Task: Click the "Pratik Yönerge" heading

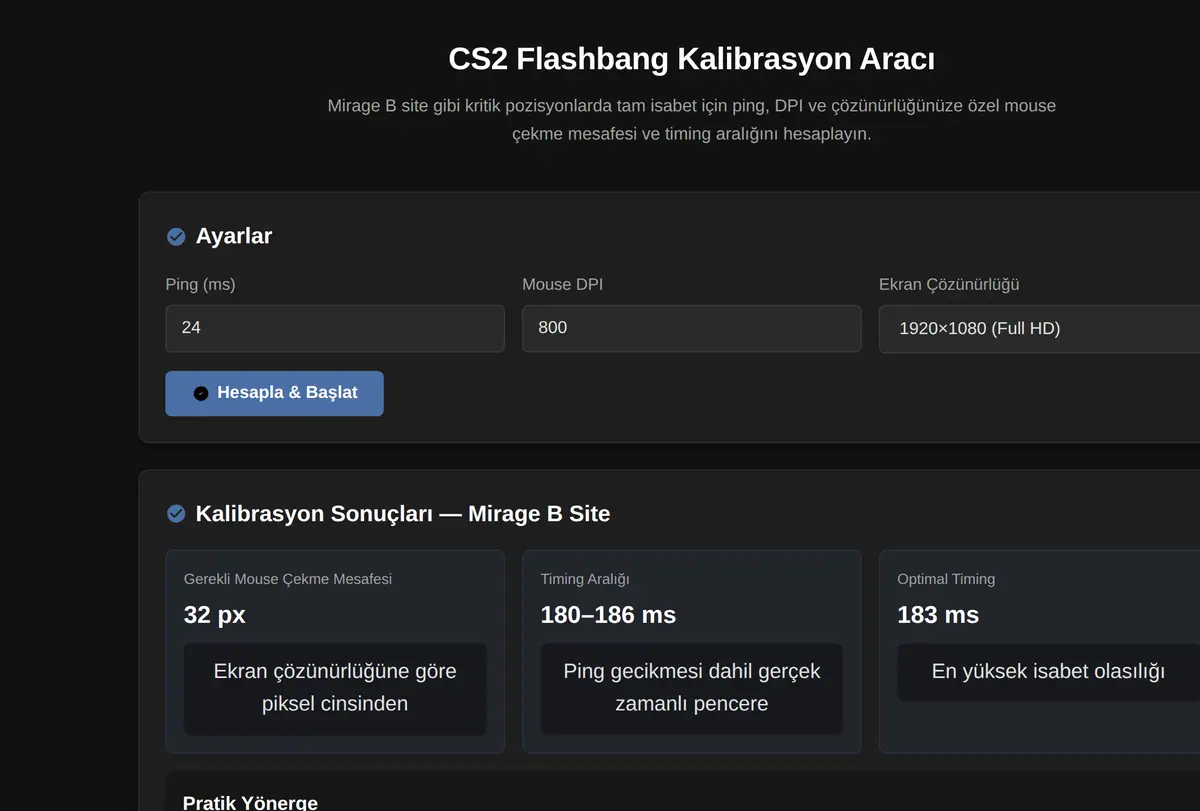Action: [x=250, y=803]
